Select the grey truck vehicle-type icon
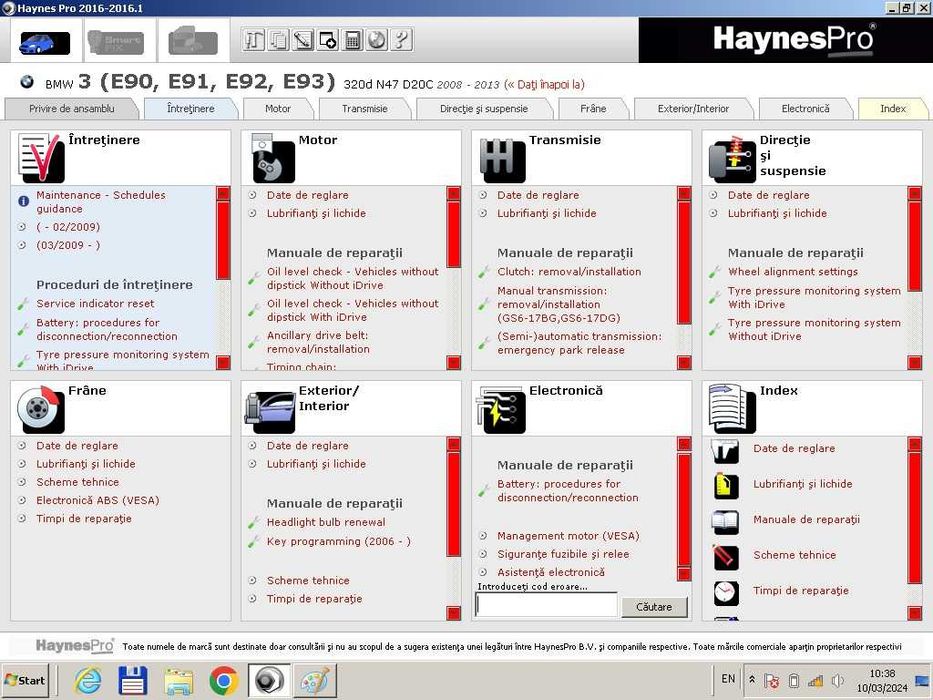 click(193, 42)
